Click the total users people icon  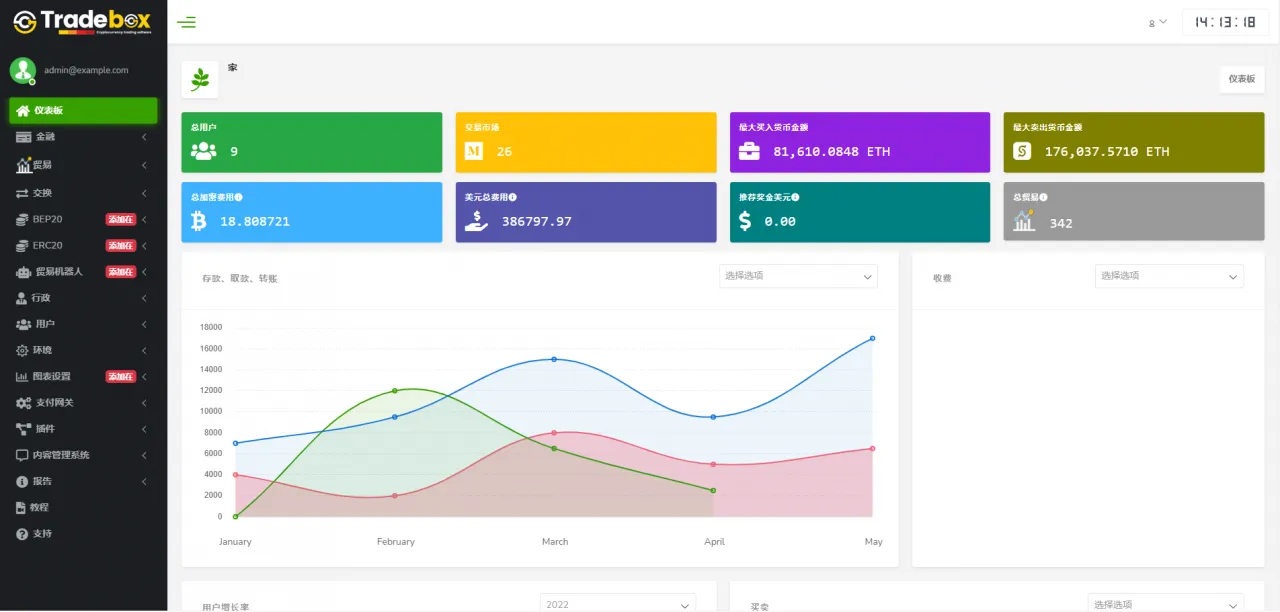(203, 152)
